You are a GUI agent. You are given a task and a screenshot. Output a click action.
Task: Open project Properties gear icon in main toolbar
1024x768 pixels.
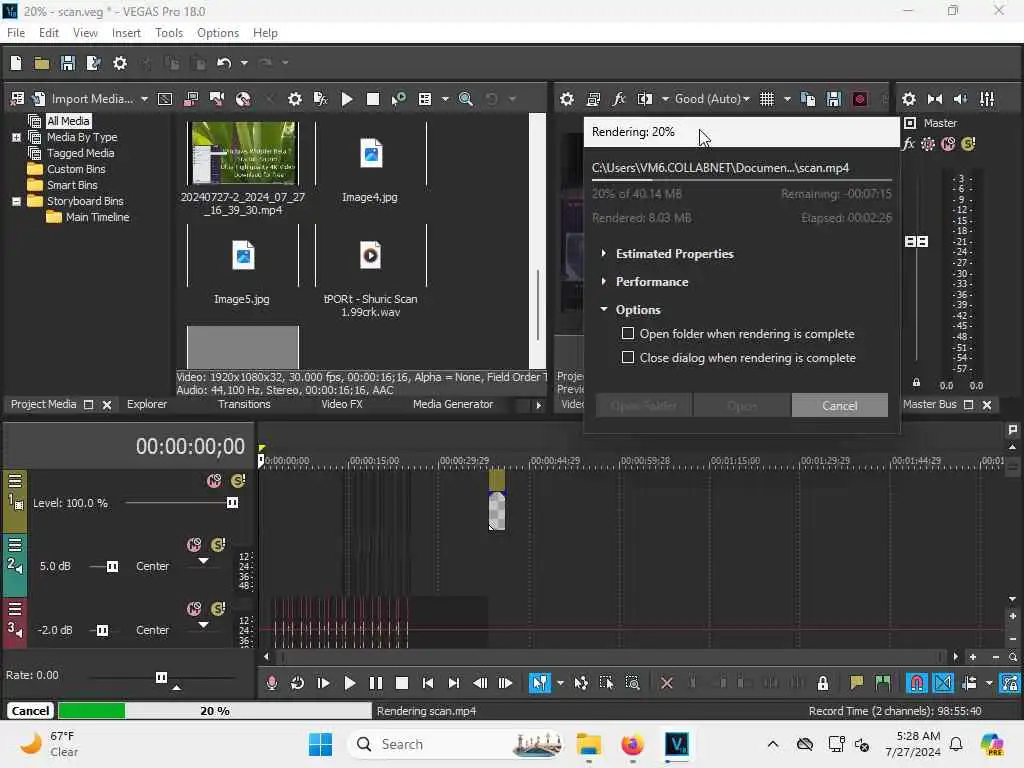coord(120,63)
